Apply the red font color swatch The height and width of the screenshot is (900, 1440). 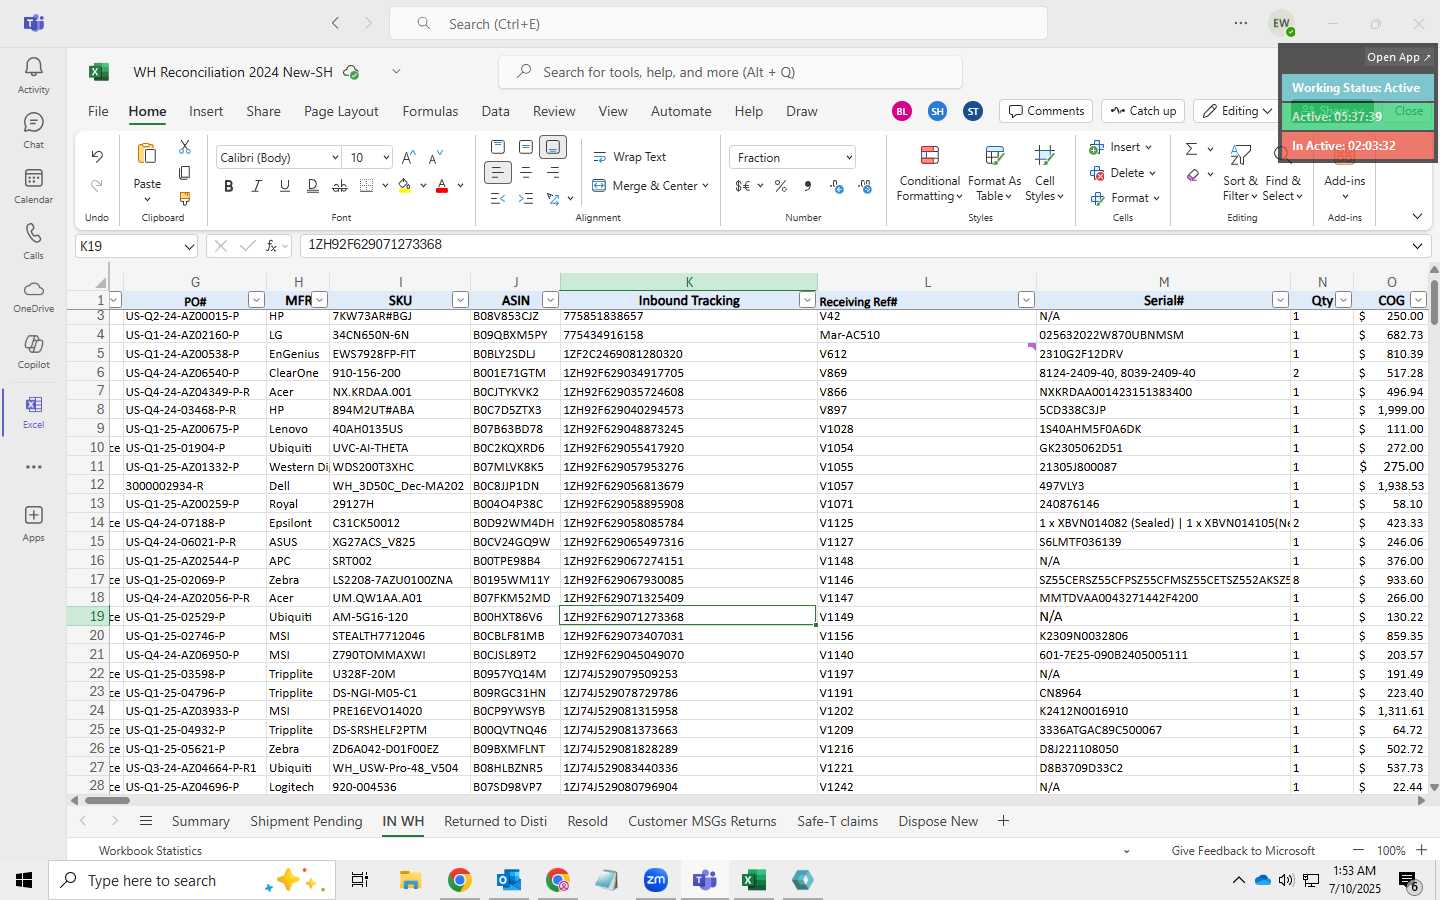pyautogui.click(x=442, y=186)
